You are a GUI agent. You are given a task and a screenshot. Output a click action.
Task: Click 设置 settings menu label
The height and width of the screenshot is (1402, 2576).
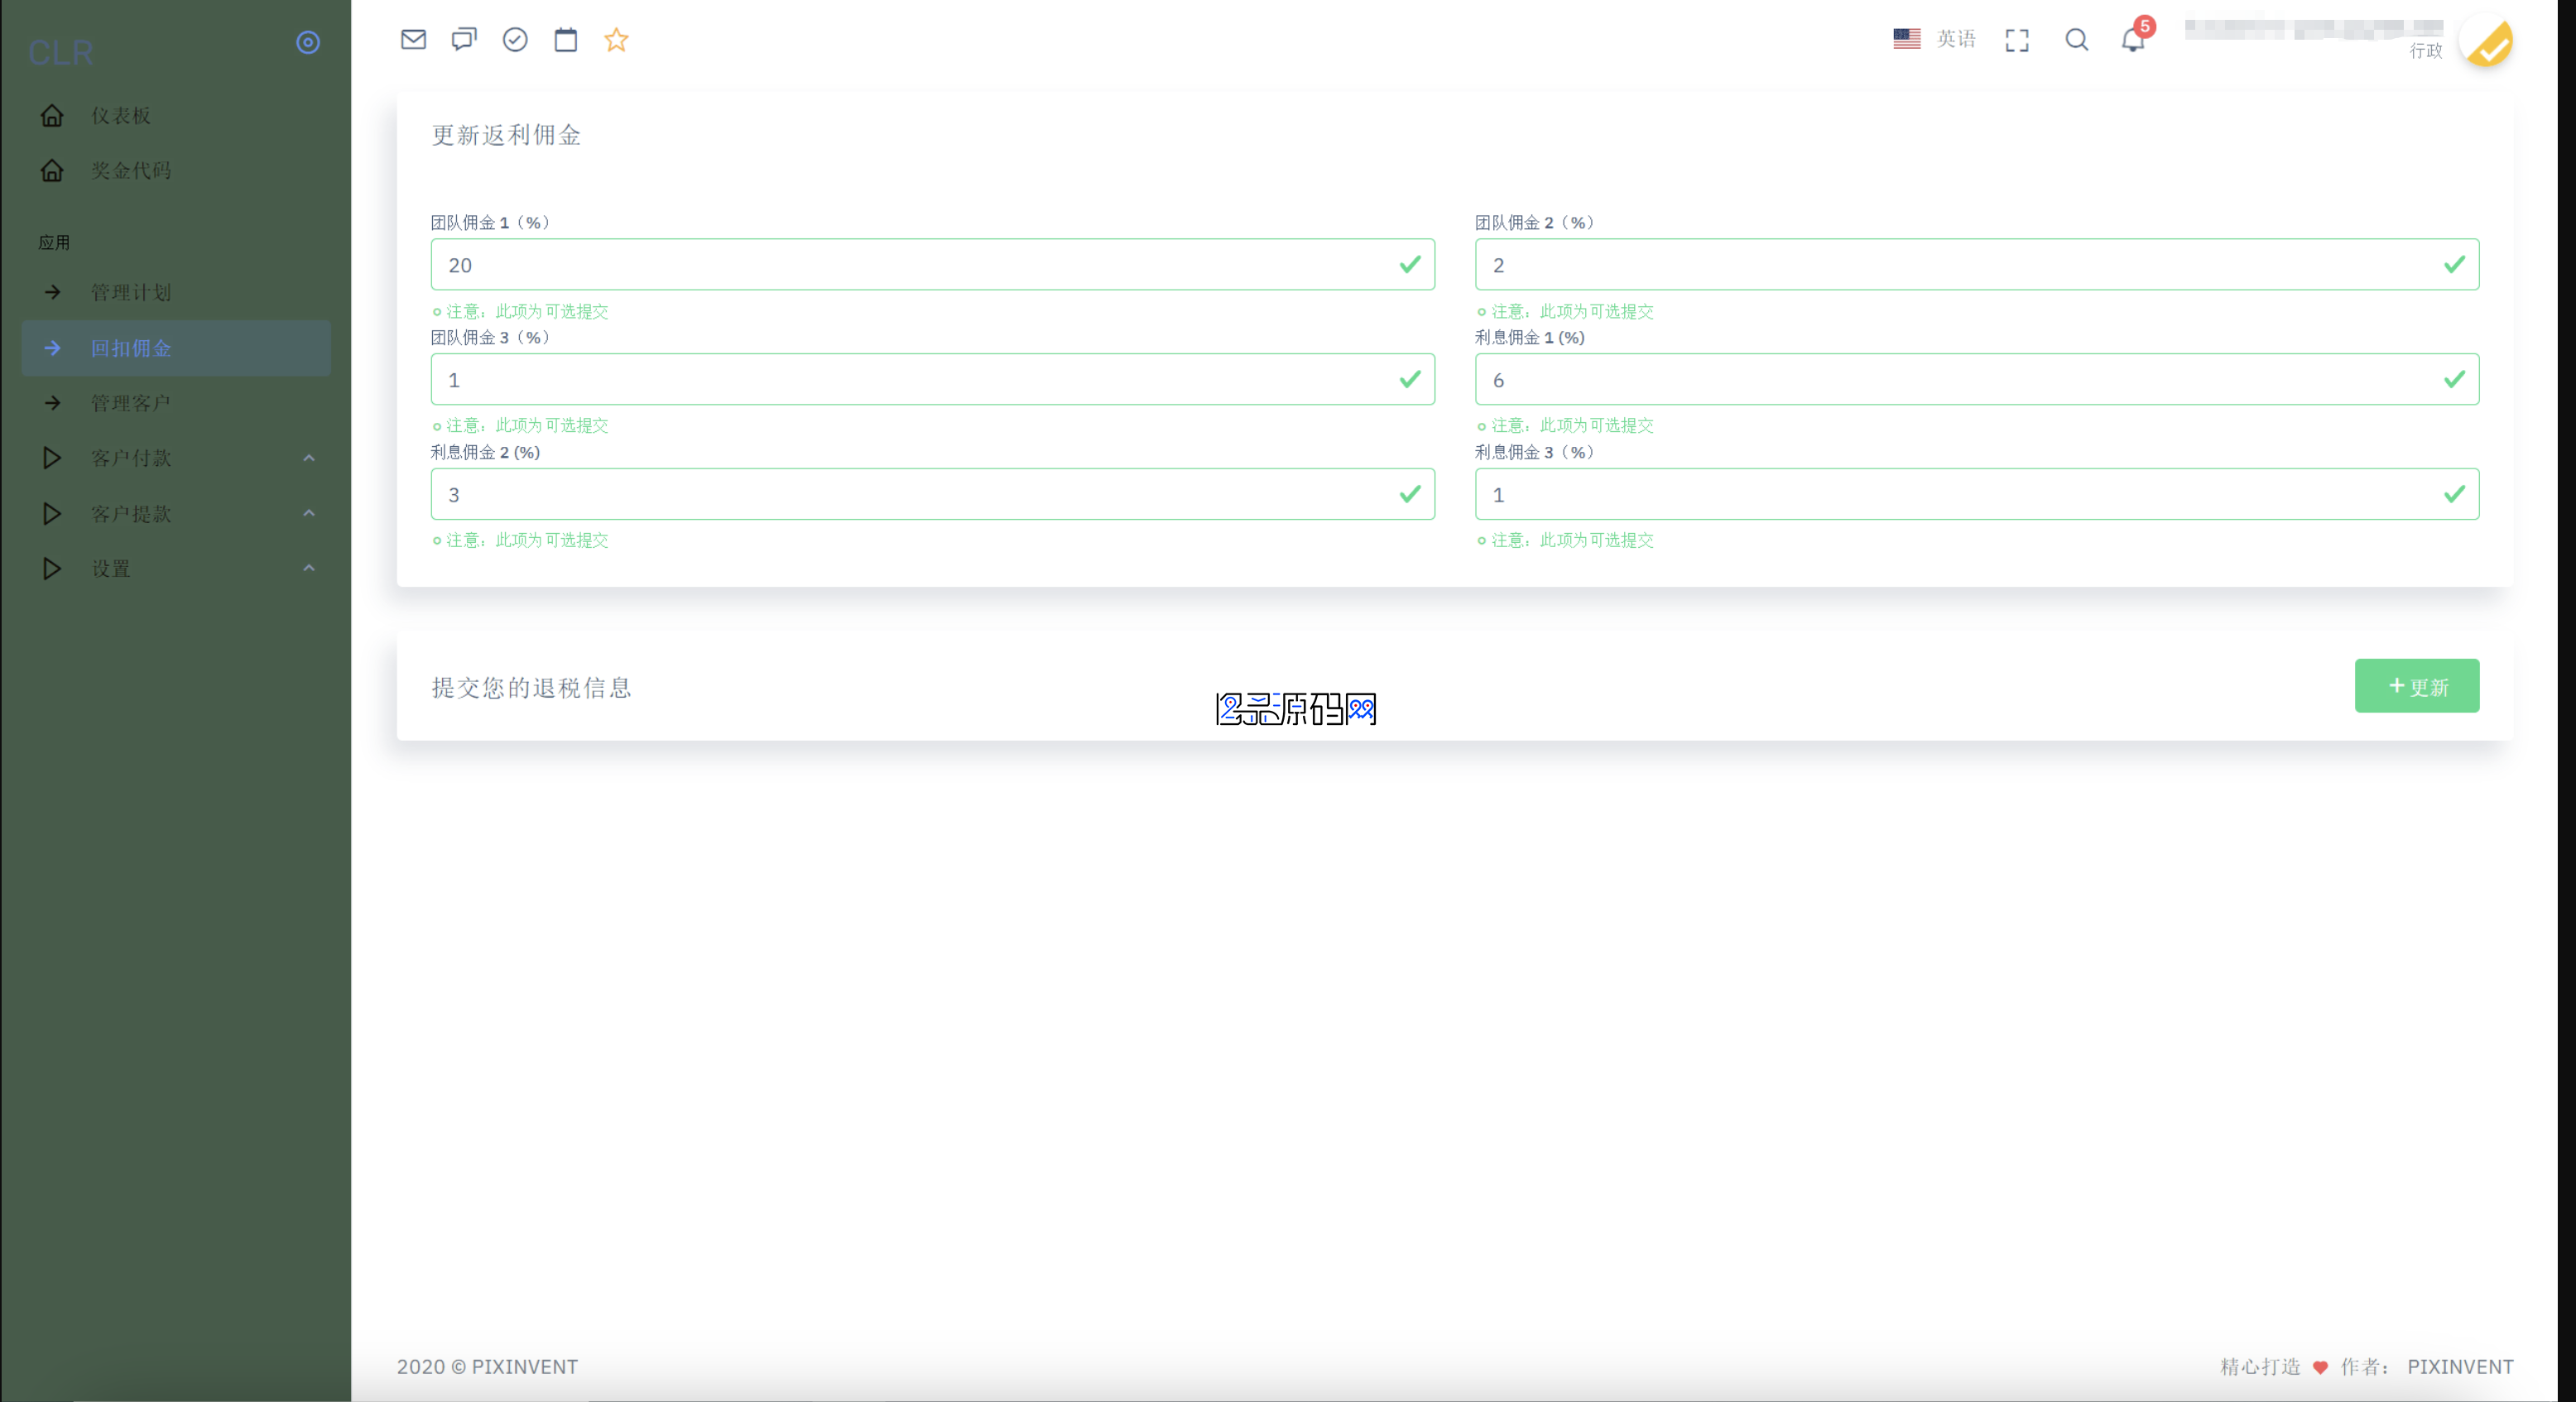[111, 569]
